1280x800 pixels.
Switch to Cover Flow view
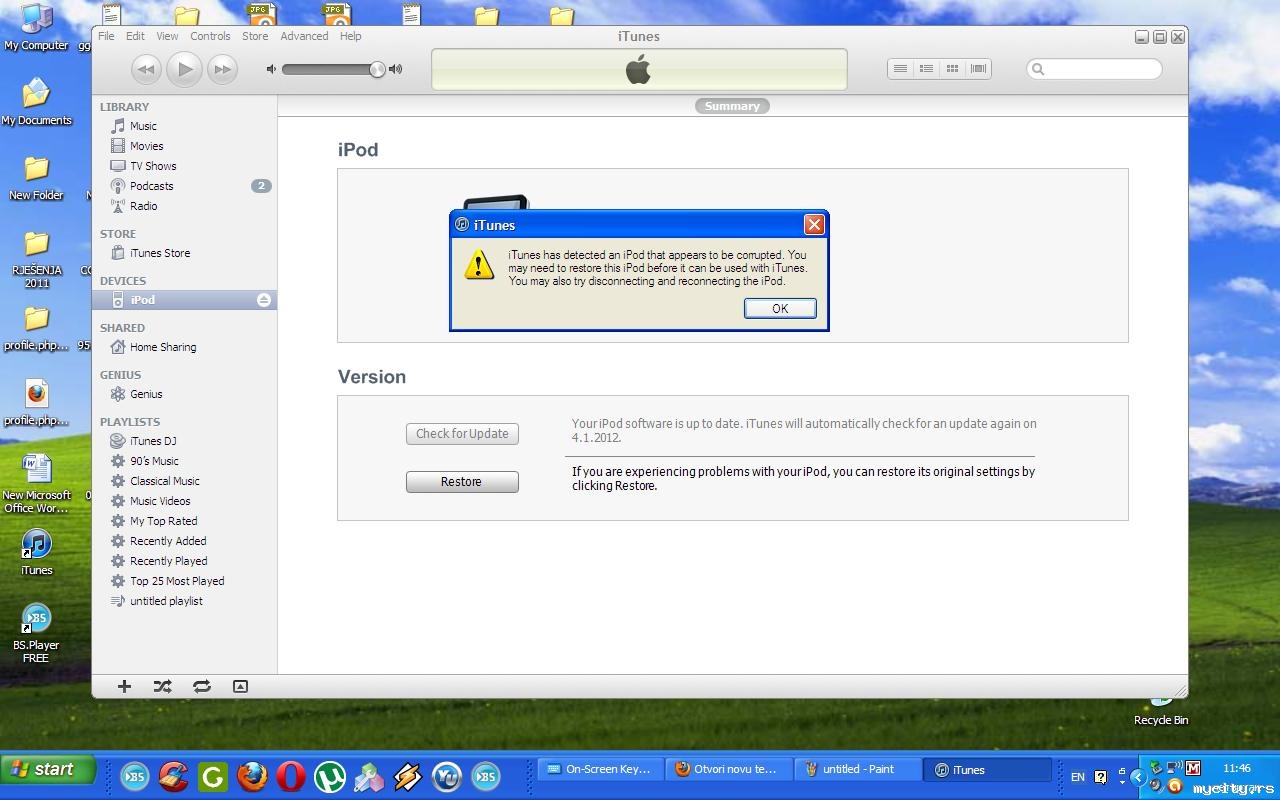coord(978,69)
